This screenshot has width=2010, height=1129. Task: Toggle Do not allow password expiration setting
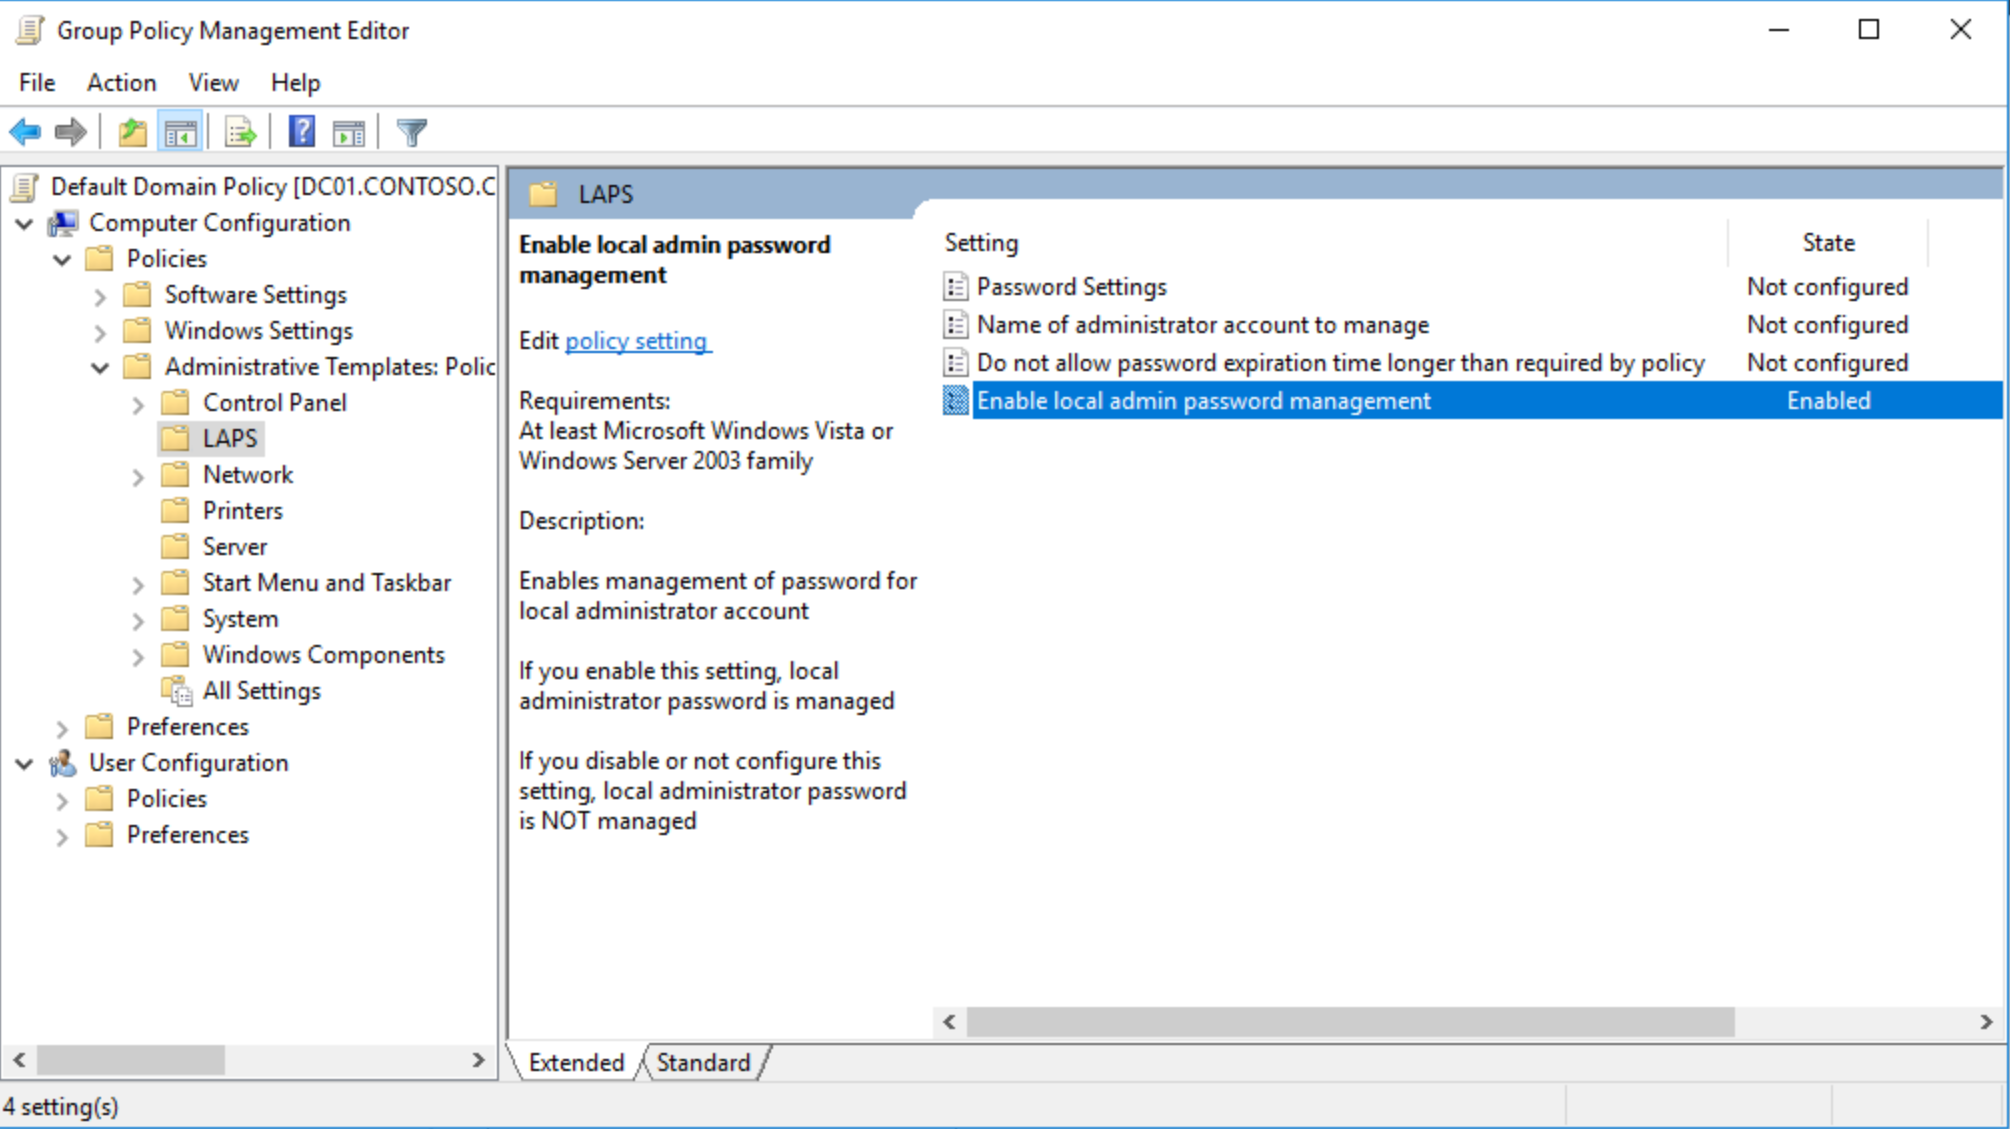click(1340, 362)
